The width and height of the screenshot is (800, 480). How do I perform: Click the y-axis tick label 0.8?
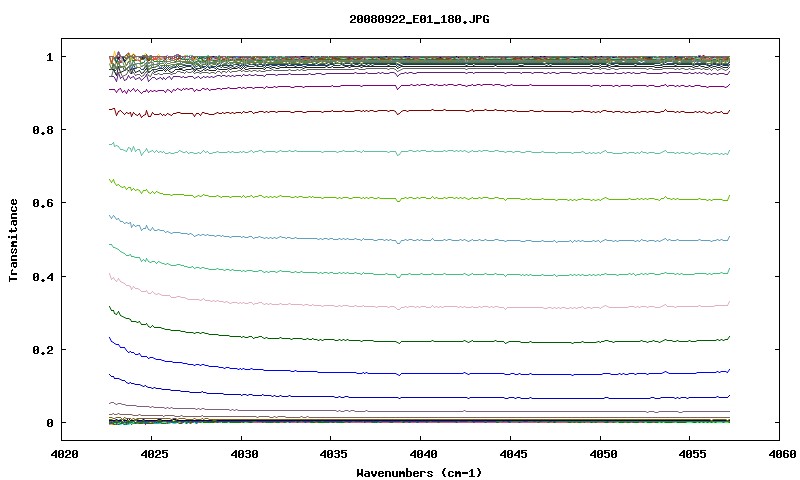(x=43, y=130)
